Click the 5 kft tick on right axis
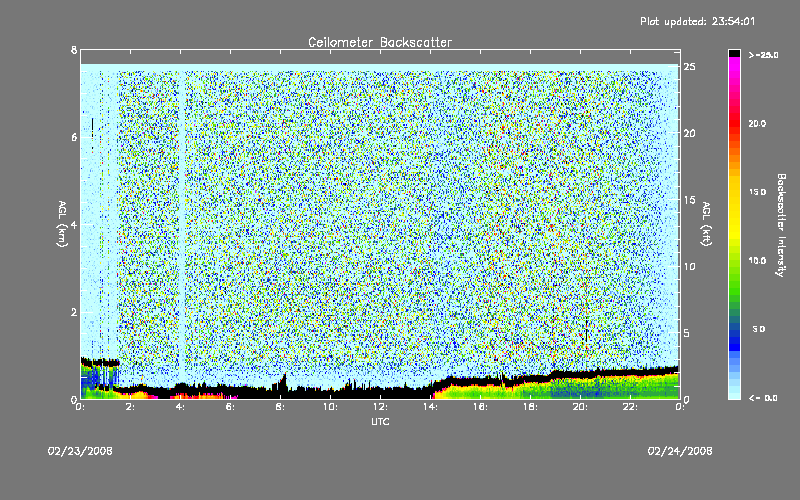This screenshot has height=500, width=800. coord(687,333)
